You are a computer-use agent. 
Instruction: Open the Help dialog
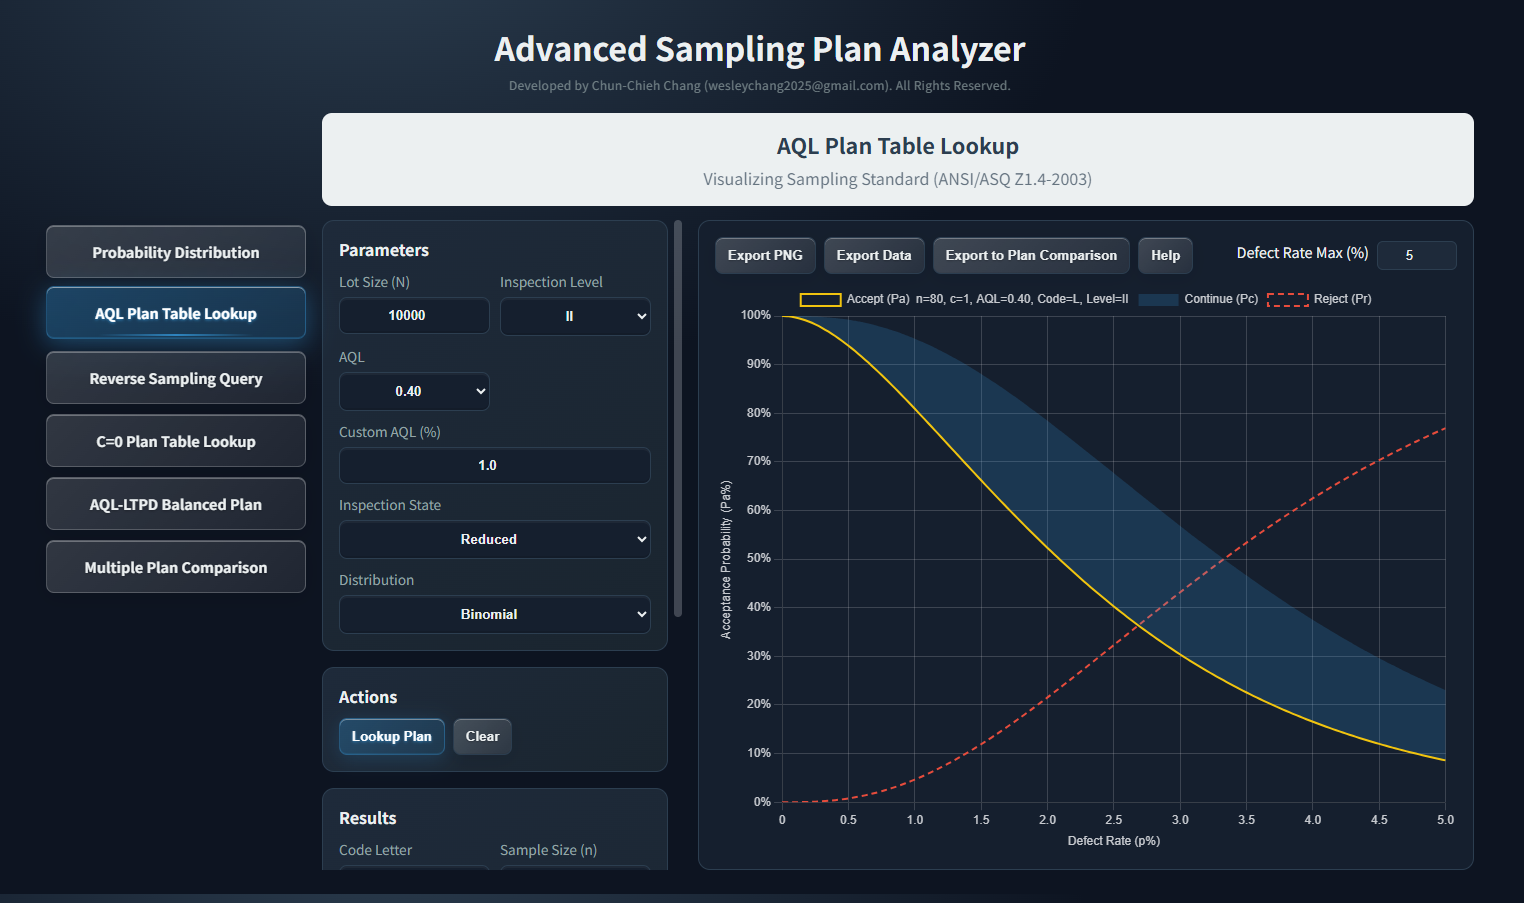[x=1165, y=255]
